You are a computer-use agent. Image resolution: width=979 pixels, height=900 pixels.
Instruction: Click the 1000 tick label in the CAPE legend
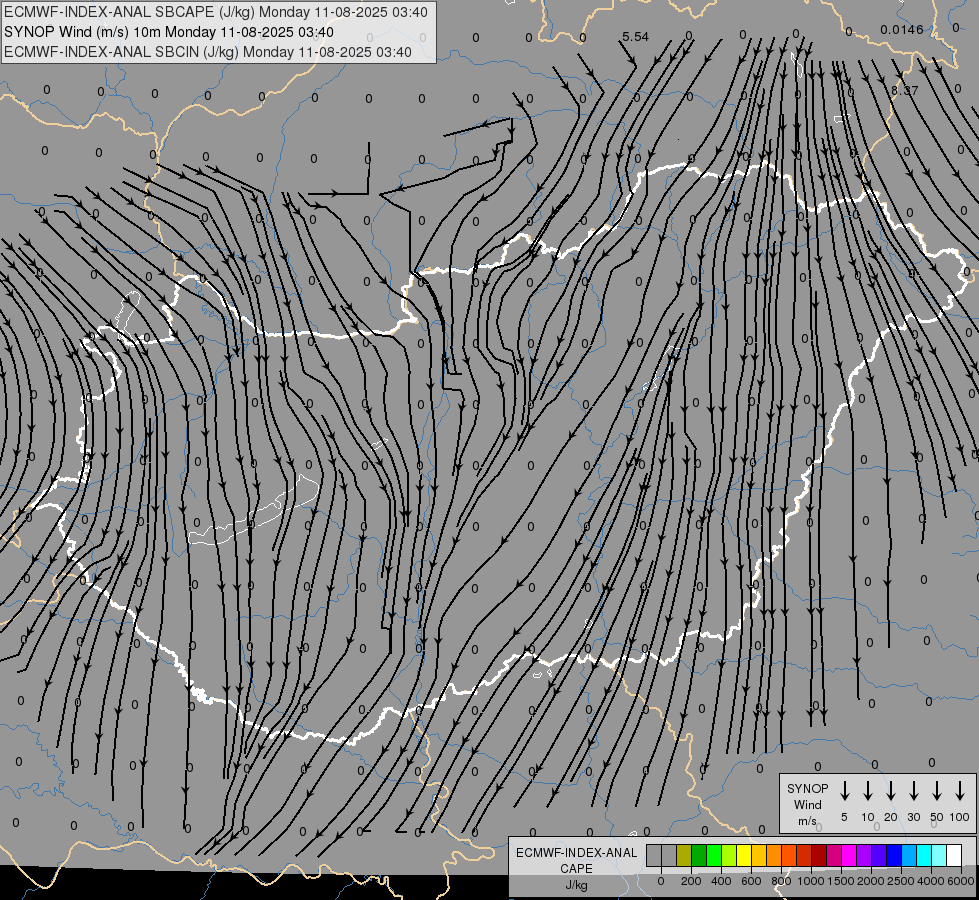[811, 881]
